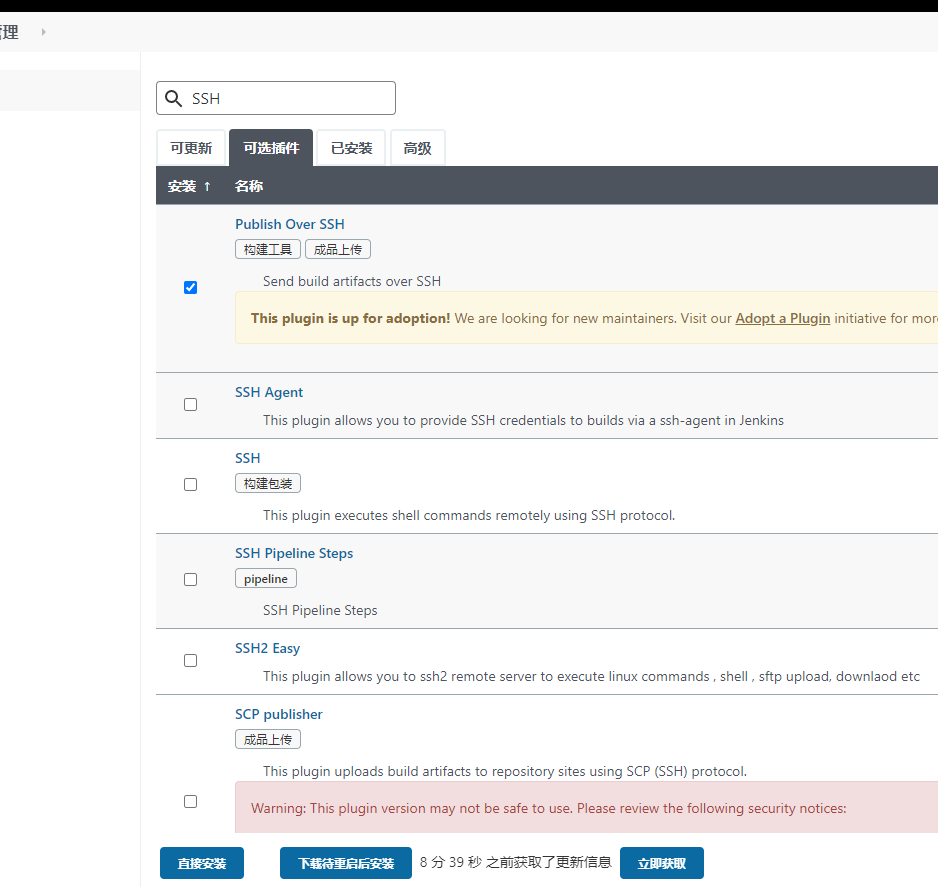This screenshot has height=887, width=938.
Task: Click the 成品上传 tag under Publish Over SSH
Action: click(x=338, y=249)
